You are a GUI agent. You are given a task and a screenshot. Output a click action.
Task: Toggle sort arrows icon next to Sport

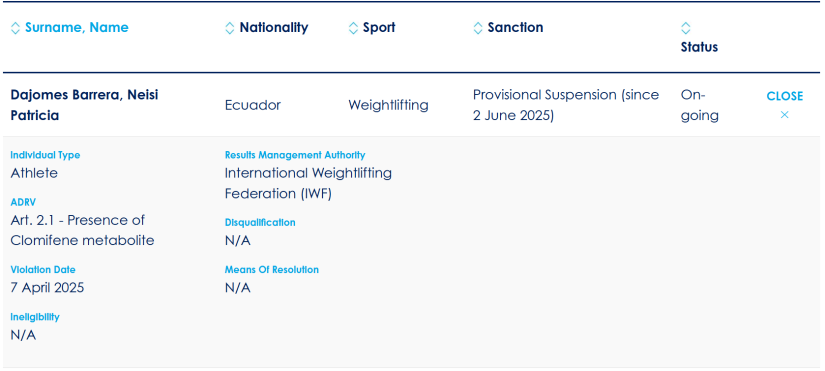click(353, 28)
